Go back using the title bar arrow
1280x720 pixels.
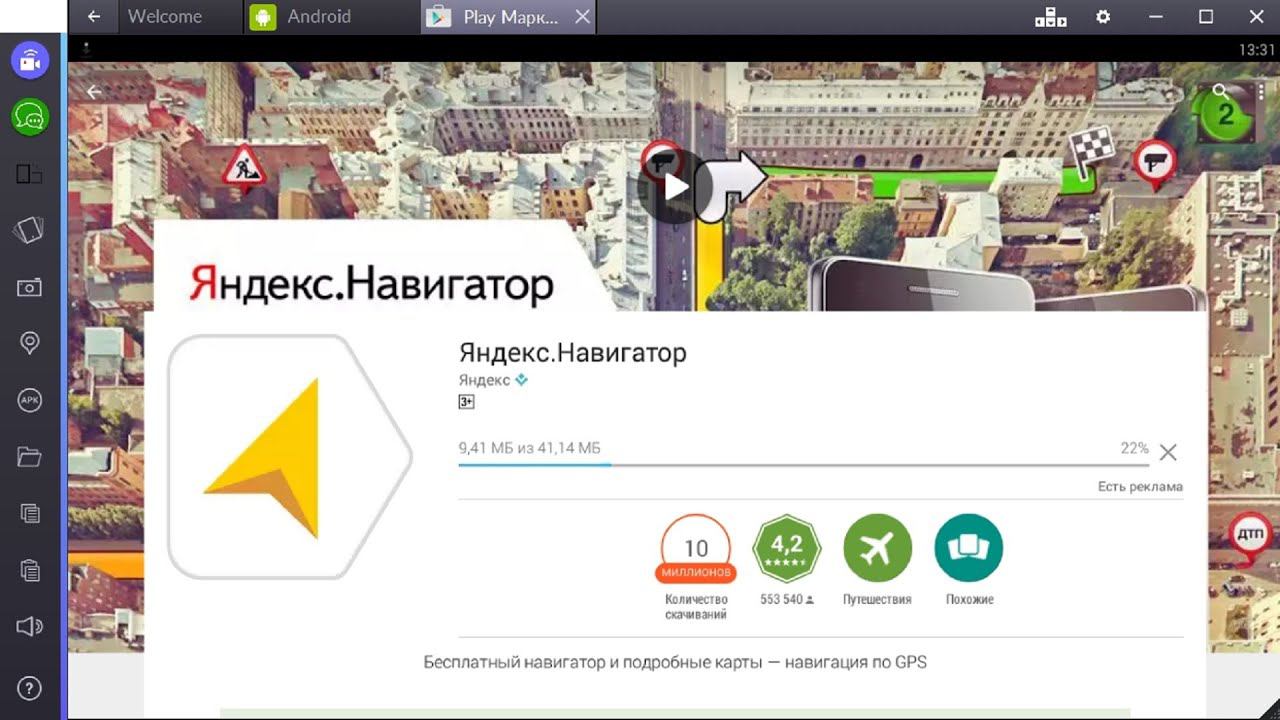tap(94, 17)
